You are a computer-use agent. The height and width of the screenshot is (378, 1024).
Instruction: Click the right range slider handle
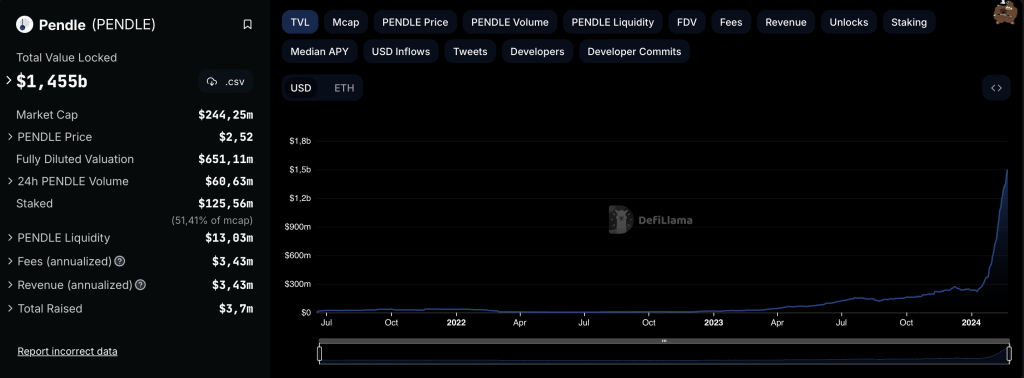[1009, 353]
